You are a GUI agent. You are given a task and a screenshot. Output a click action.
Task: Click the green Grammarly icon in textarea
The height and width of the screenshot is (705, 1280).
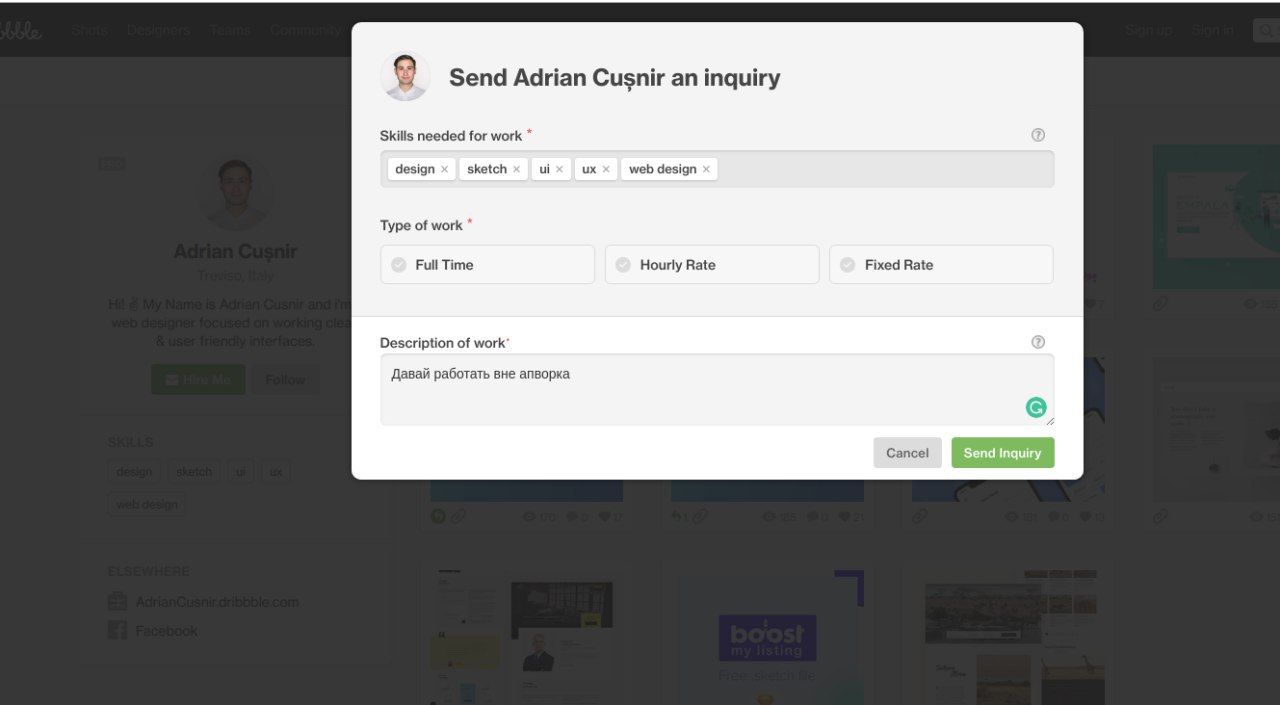(1036, 407)
